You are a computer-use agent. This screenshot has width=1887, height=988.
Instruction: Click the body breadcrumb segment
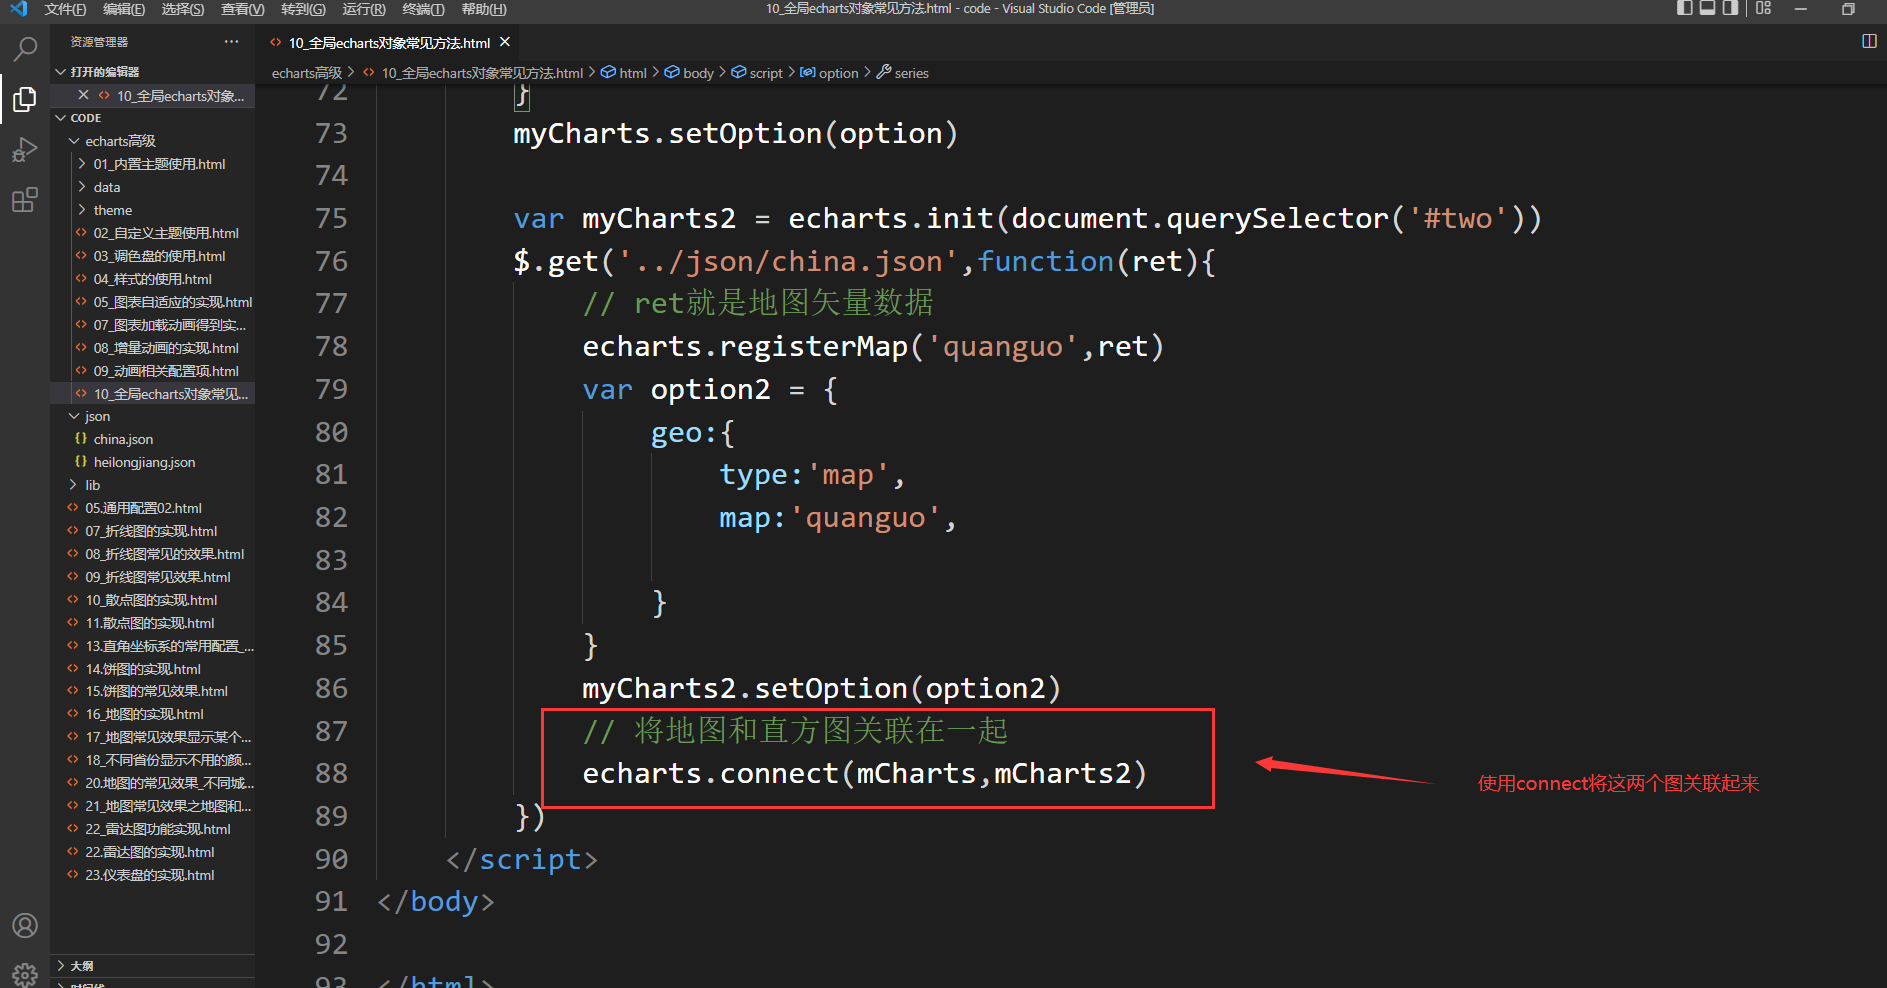click(x=698, y=73)
